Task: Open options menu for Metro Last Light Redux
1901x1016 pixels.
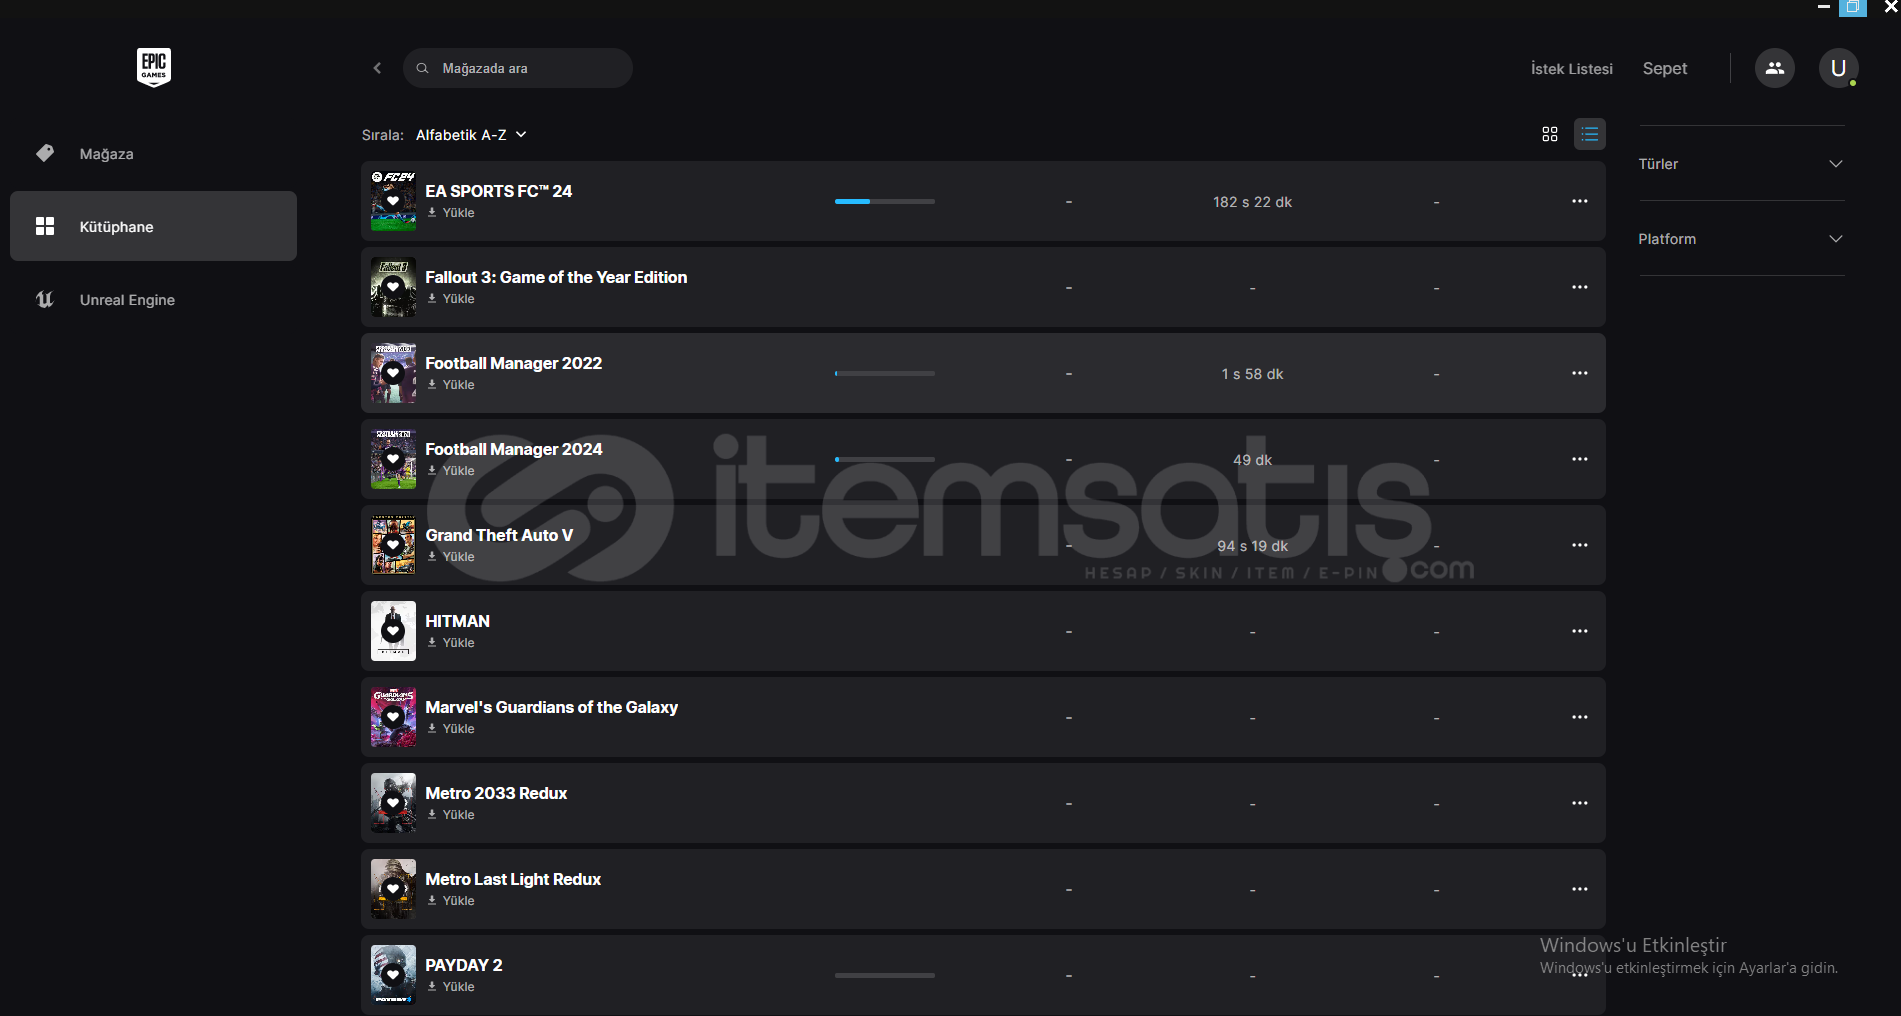Action: tap(1580, 889)
